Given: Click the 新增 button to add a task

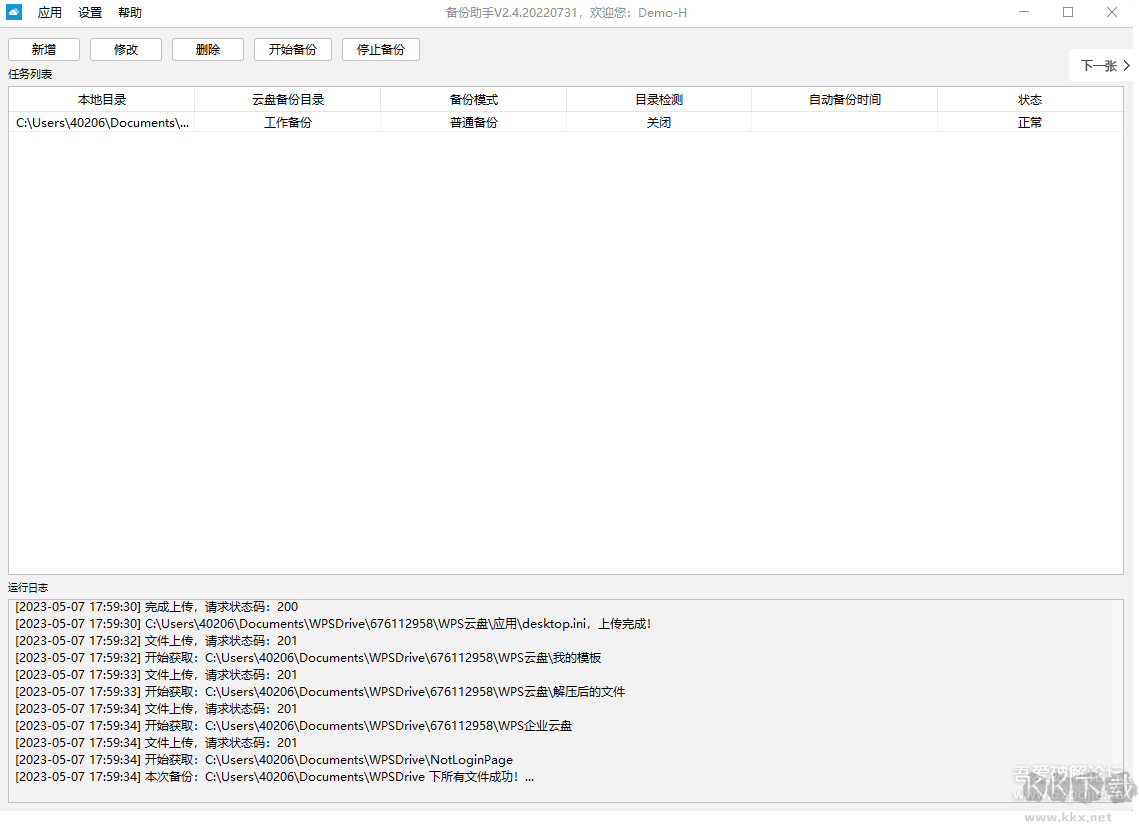Looking at the screenshot, I should pyautogui.click(x=44, y=49).
